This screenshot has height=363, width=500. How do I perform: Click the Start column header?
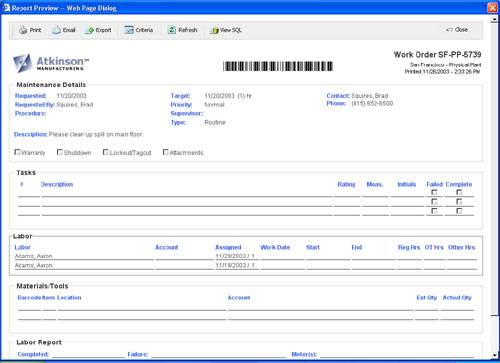click(x=313, y=247)
